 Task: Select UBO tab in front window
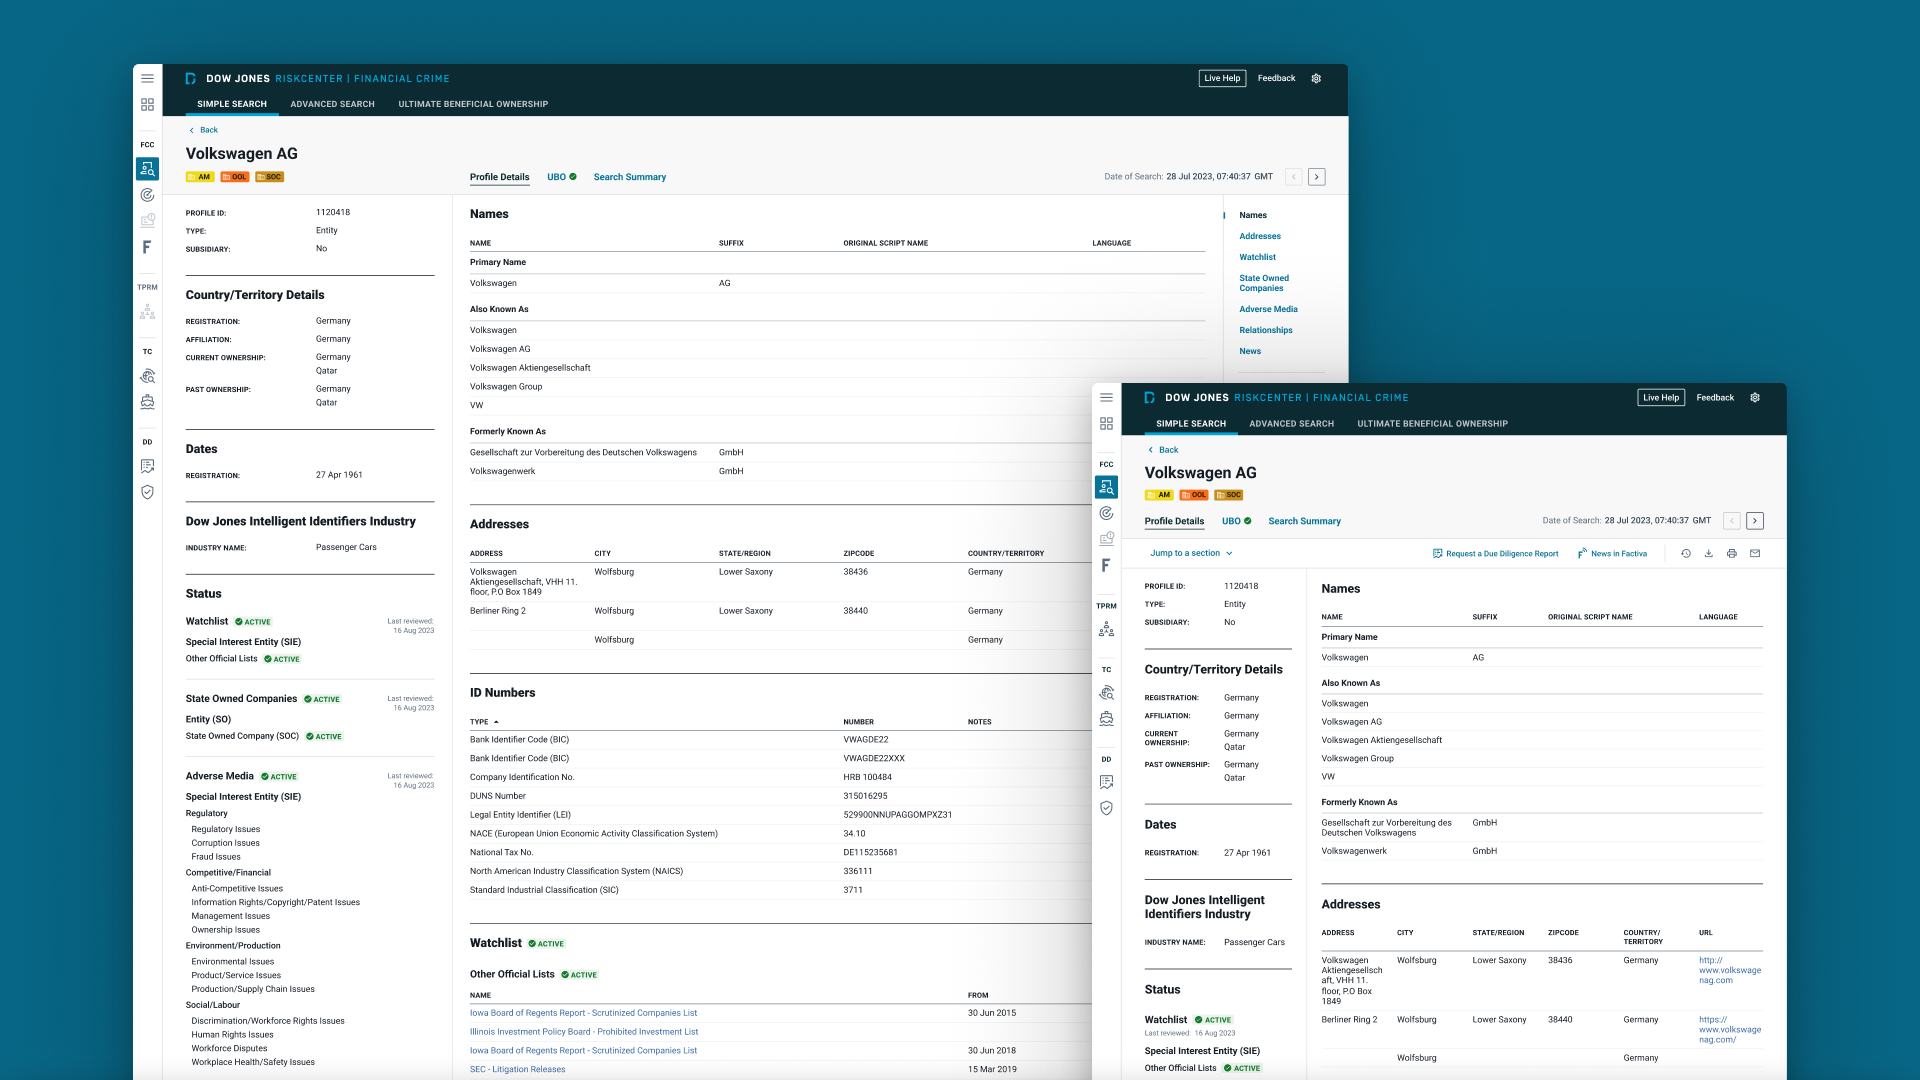[x=1237, y=521]
